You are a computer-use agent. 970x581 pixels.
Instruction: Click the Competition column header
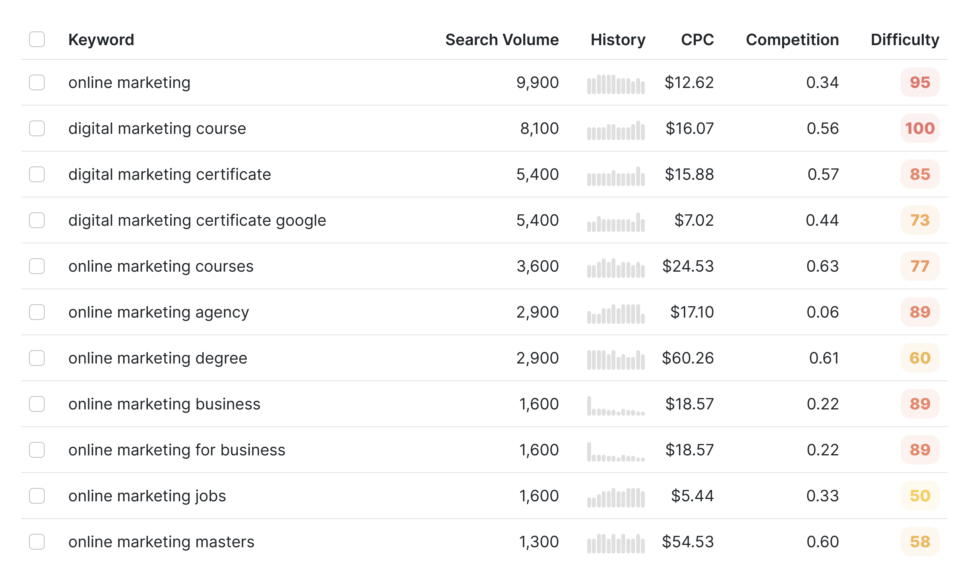tap(792, 40)
